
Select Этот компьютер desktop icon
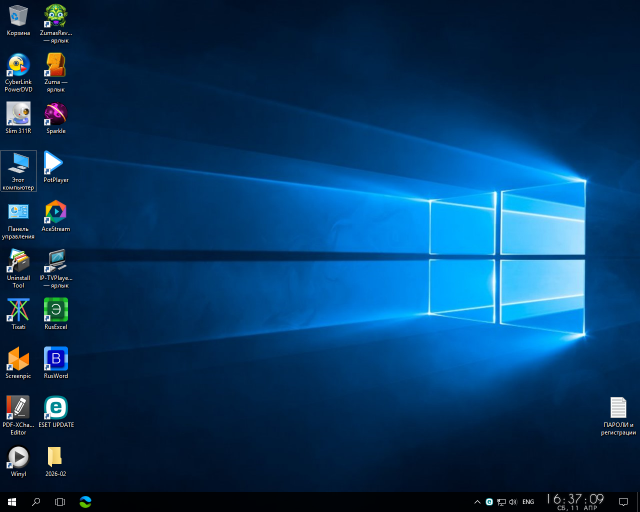tap(18, 171)
